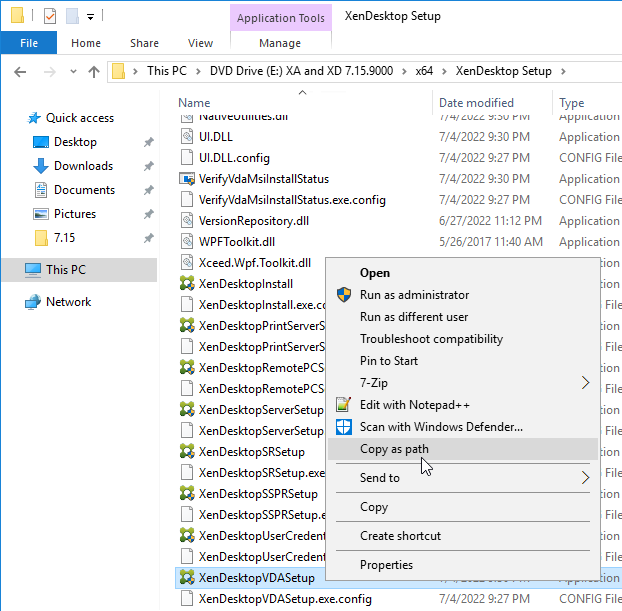The height and width of the screenshot is (611, 622).
Task: Switch to the View ribbon tab
Action: click(200, 43)
